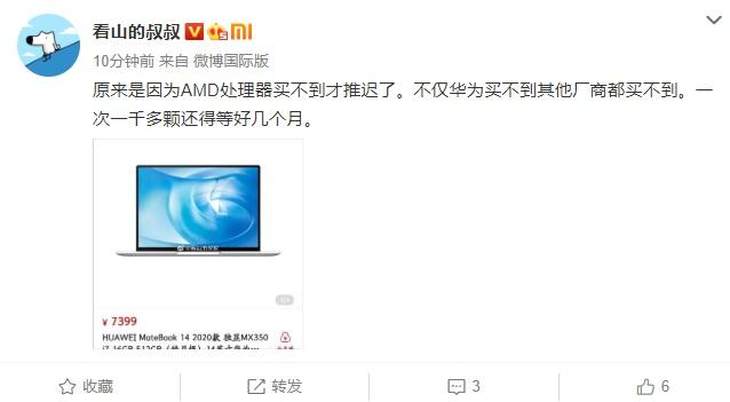
Task: Click the star favorite icon
Action: tap(67, 386)
